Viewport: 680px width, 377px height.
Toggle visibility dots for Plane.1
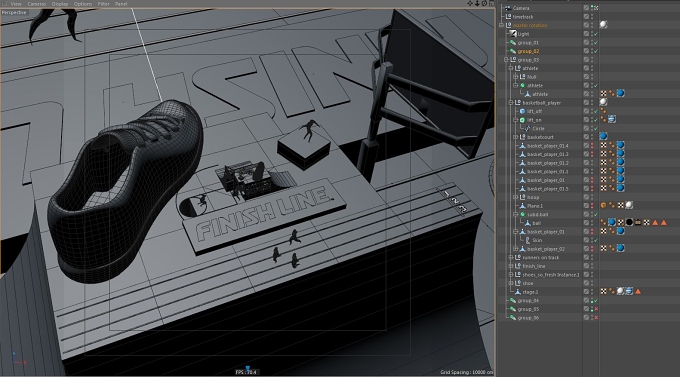[x=592, y=206]
